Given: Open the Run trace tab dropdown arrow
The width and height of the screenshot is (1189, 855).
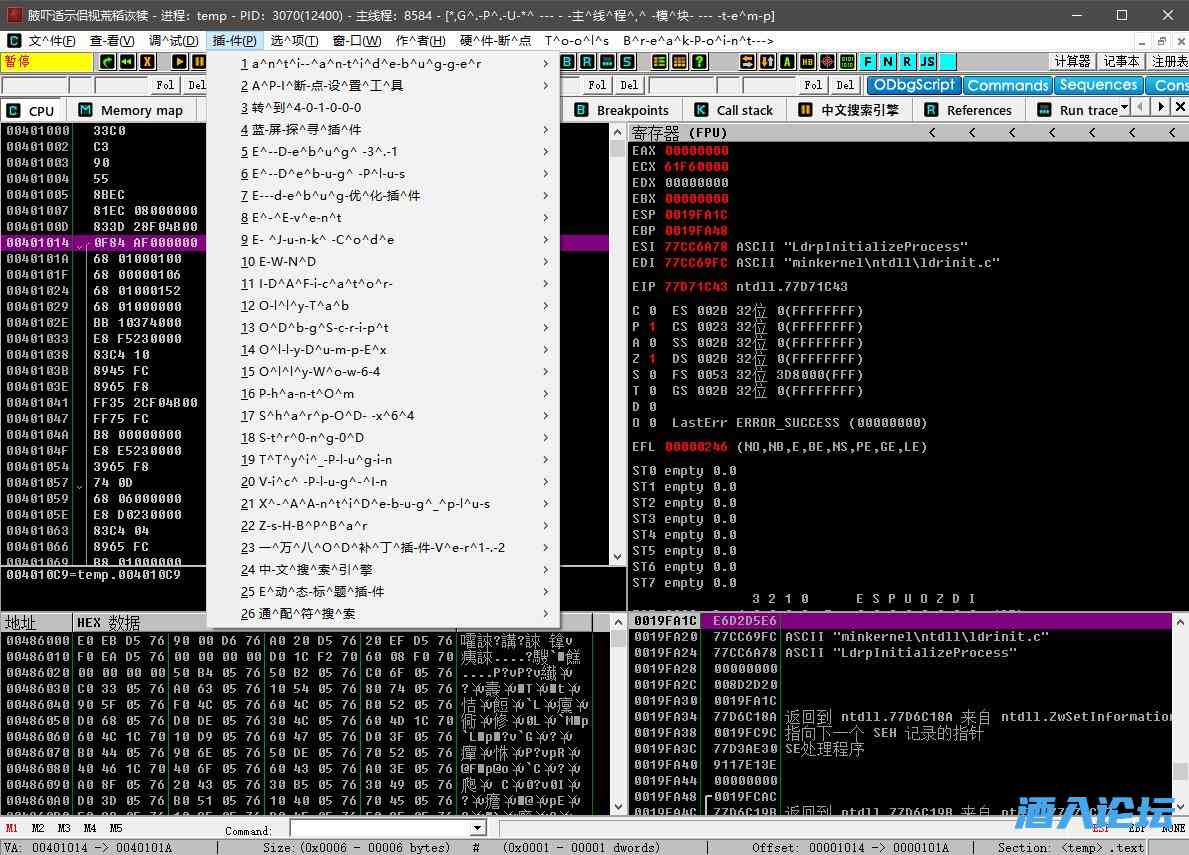Looking at the screenshot, I should coord(1125,109).
